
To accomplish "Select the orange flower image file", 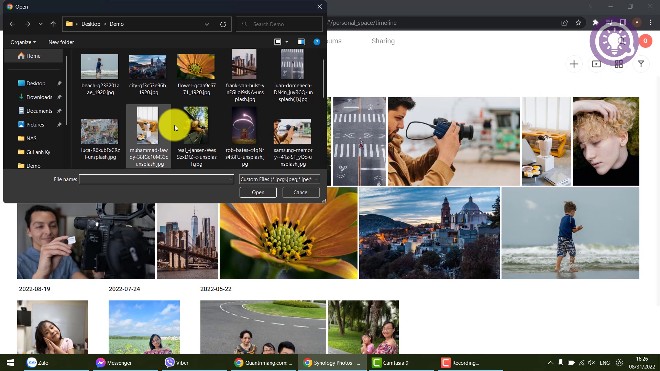I will [x=196, y=74].
